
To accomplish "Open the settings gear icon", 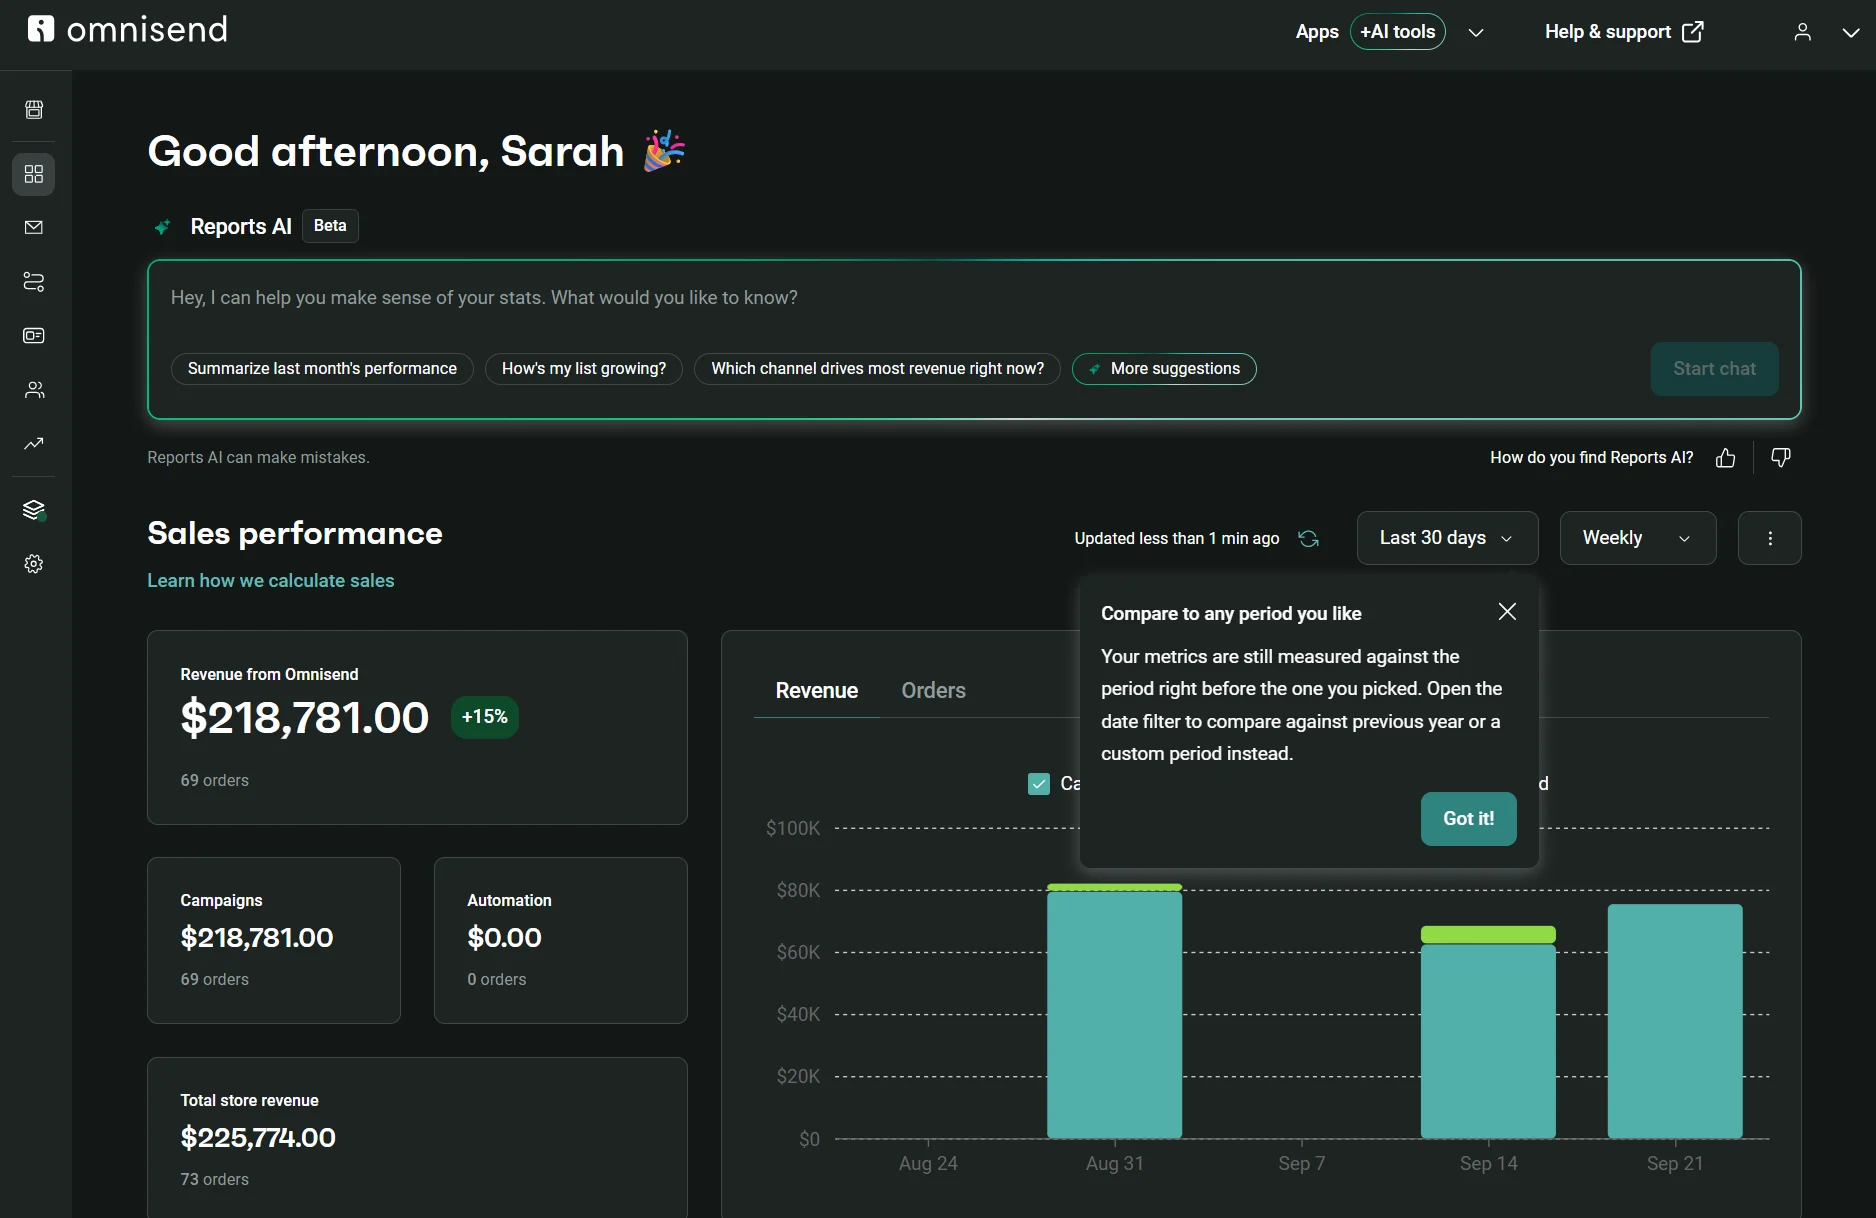I will coord(34,564).
